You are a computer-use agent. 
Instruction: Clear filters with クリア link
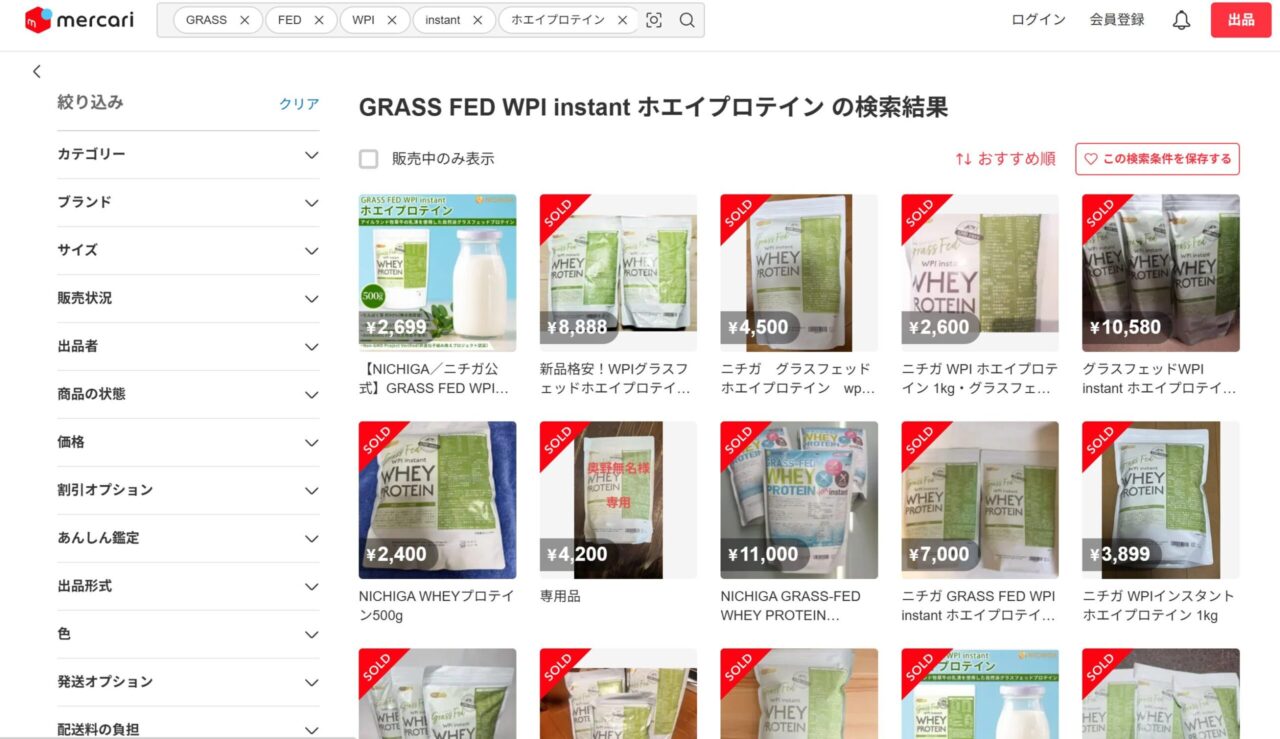point(299,104)
